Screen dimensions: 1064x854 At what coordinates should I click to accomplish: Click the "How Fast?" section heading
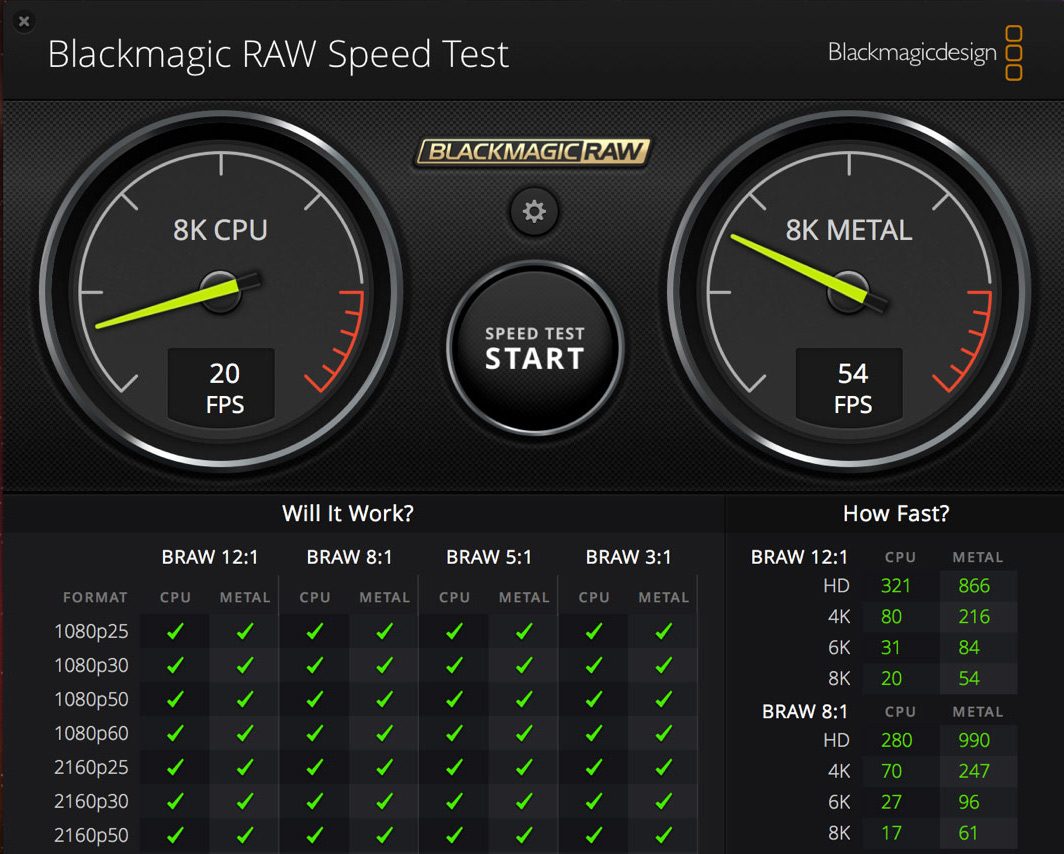click(896, 513)
